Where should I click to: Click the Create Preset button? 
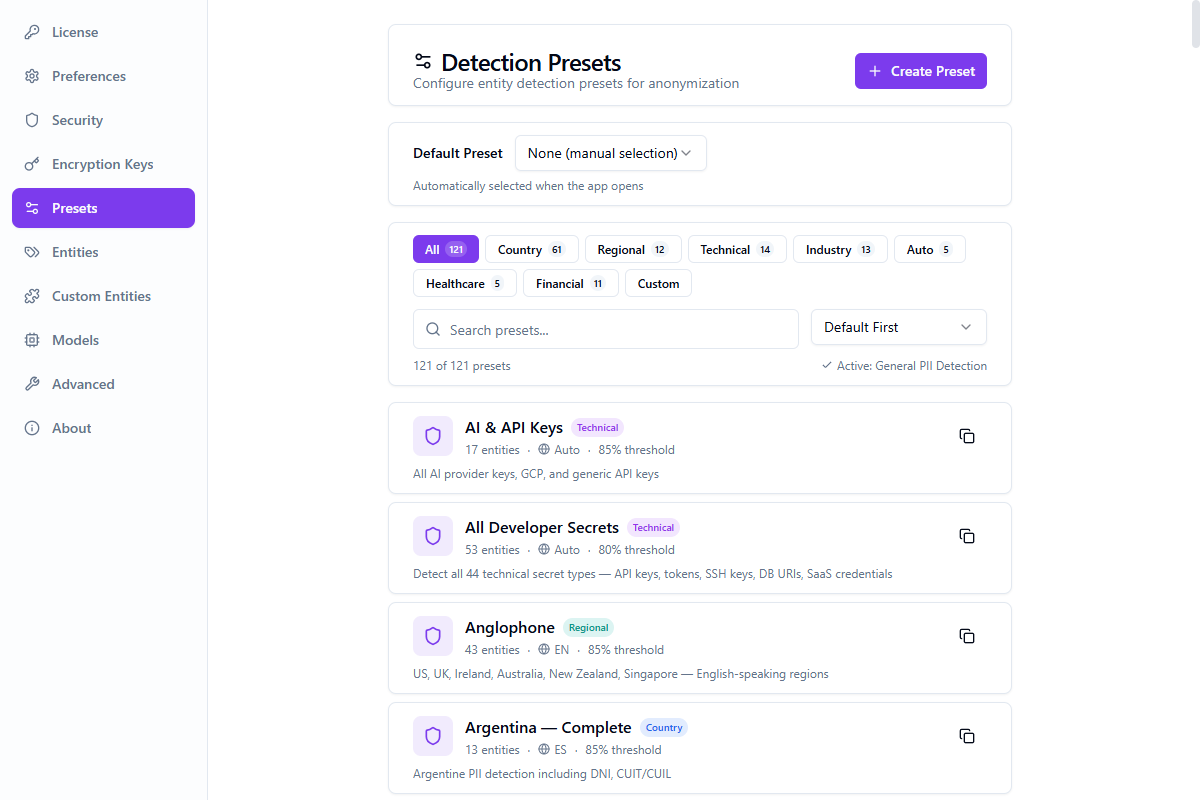tap(920, 71)
